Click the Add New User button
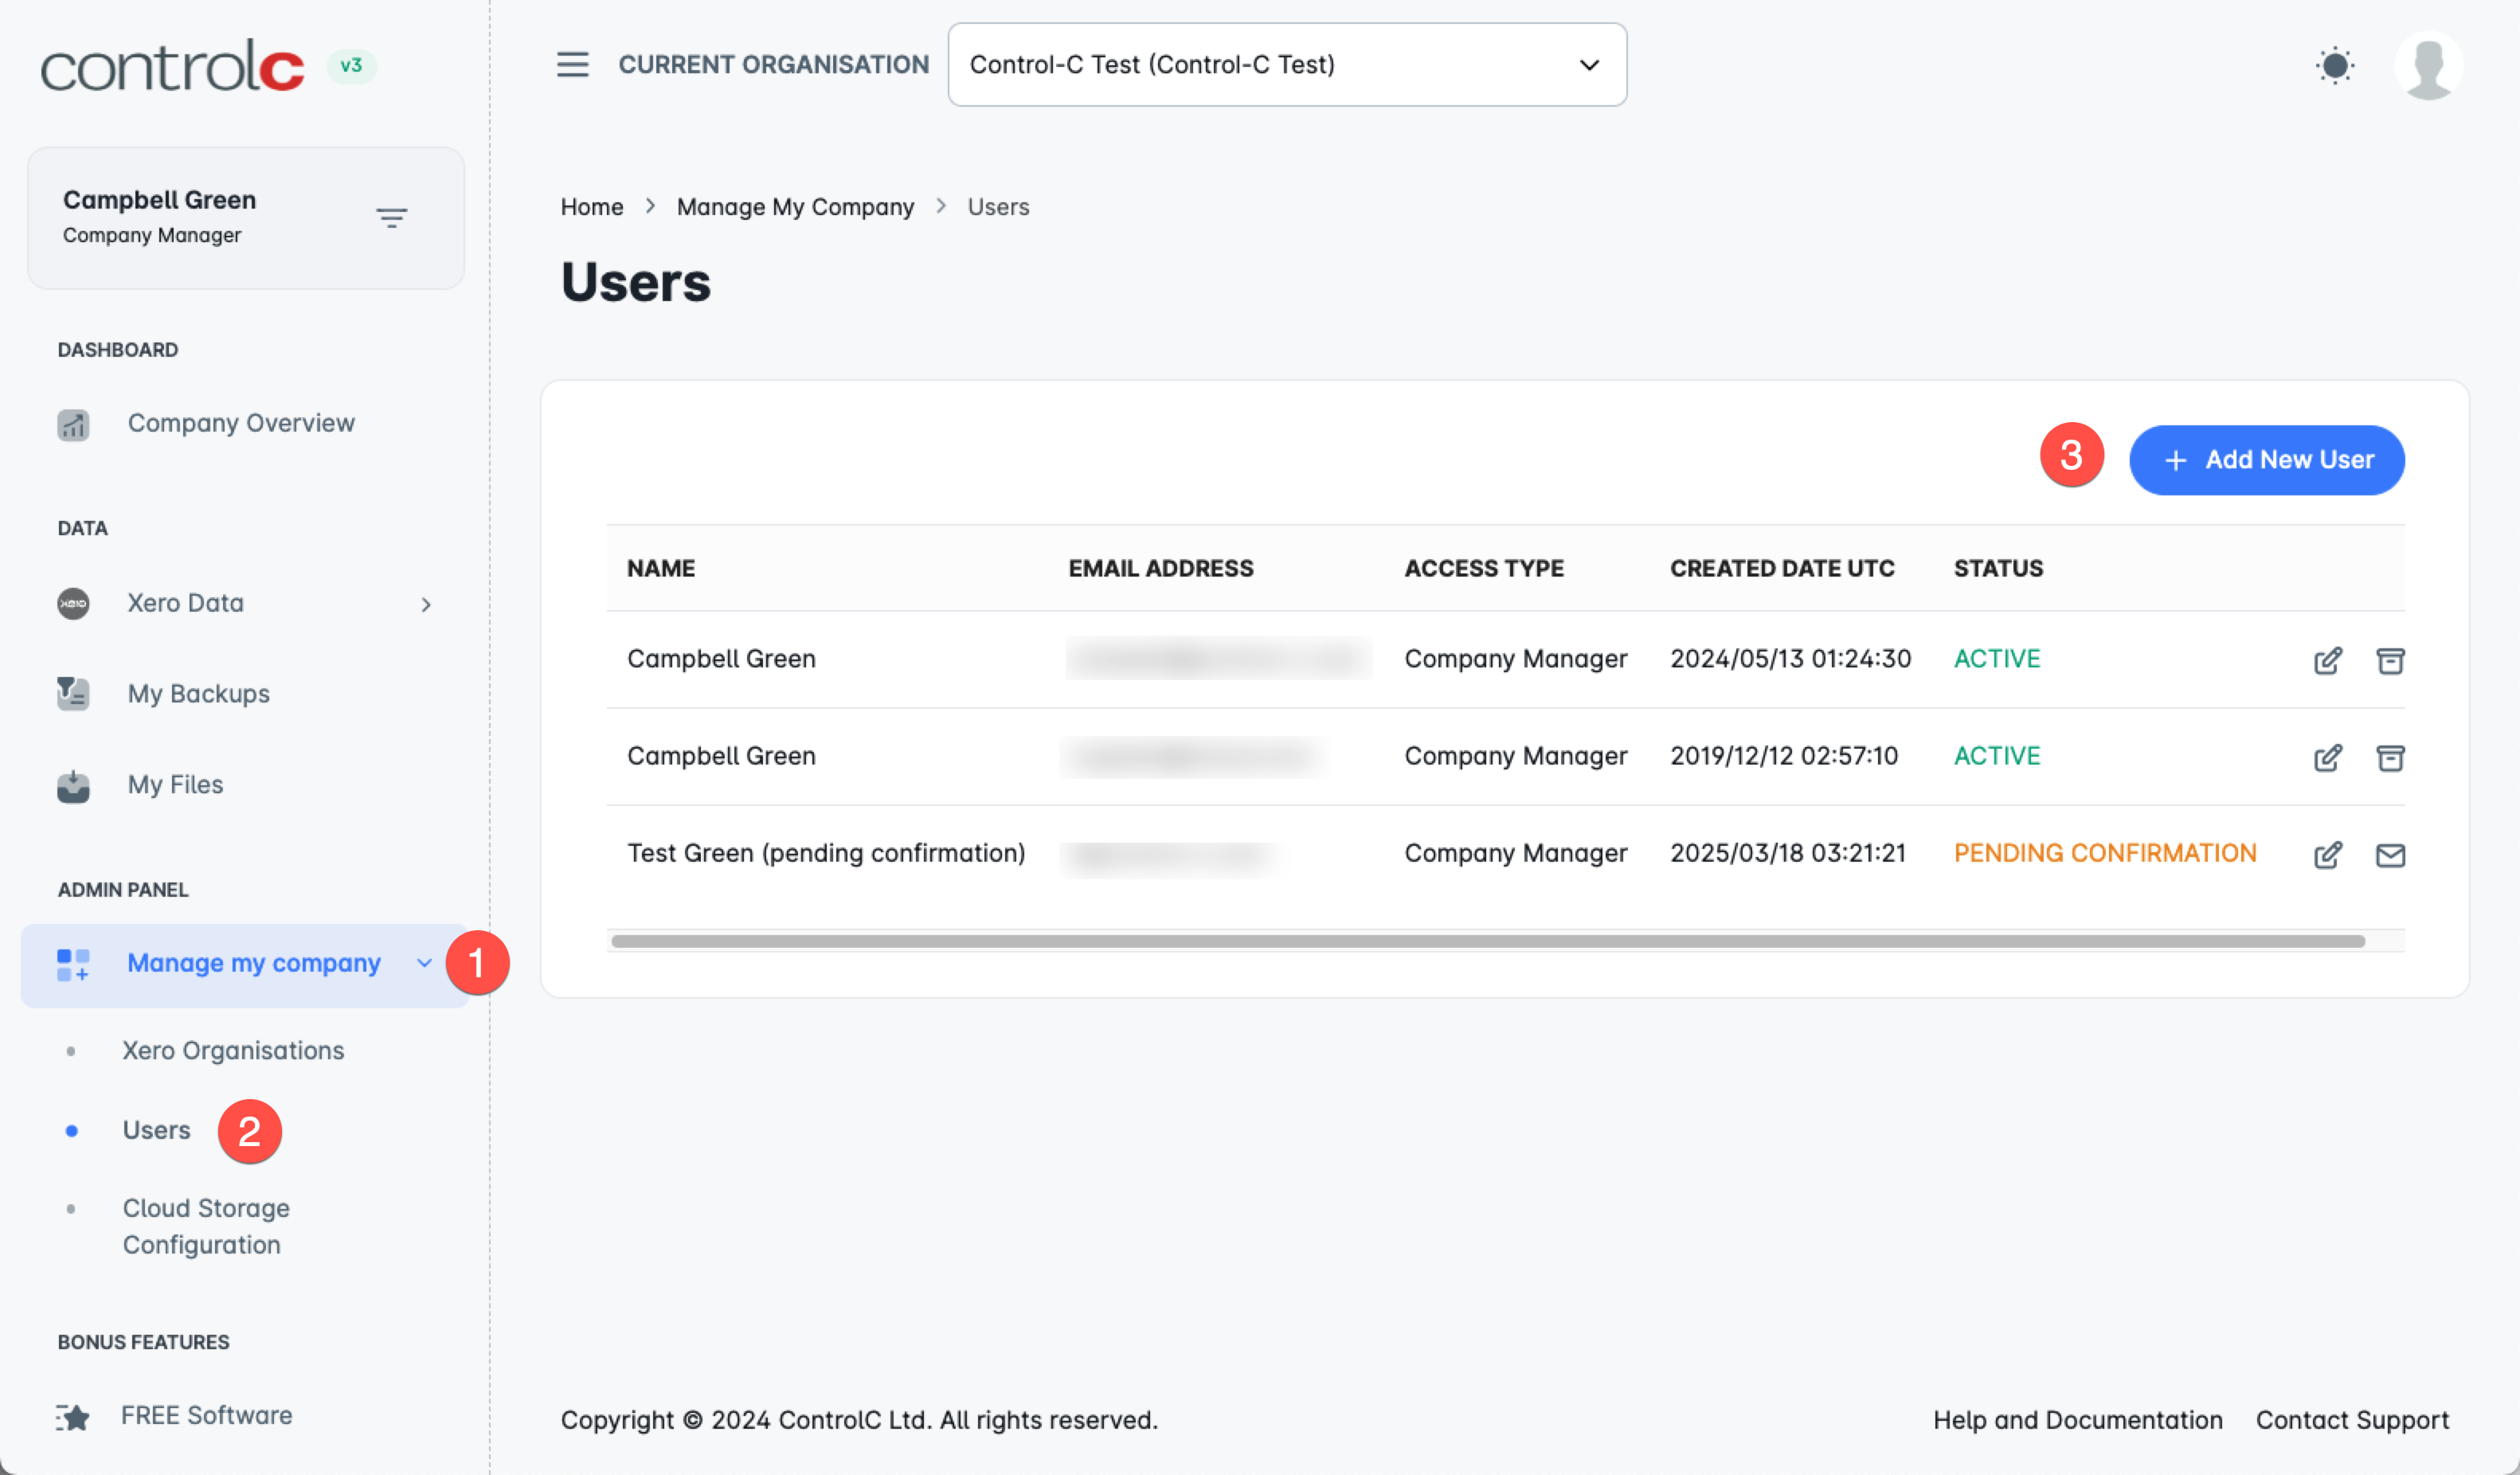 pyautogui.click(x=2266, y=460)
